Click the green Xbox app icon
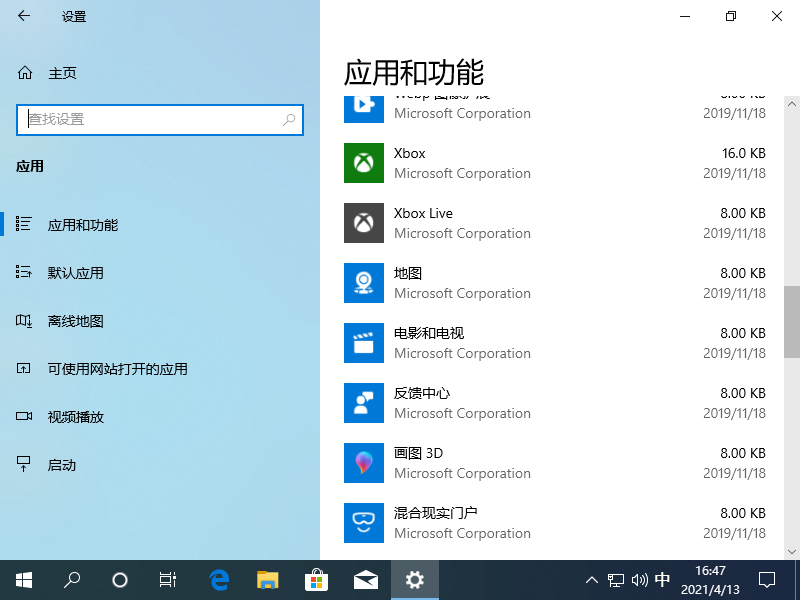The image size is (800, 600). tap(364, 163)
